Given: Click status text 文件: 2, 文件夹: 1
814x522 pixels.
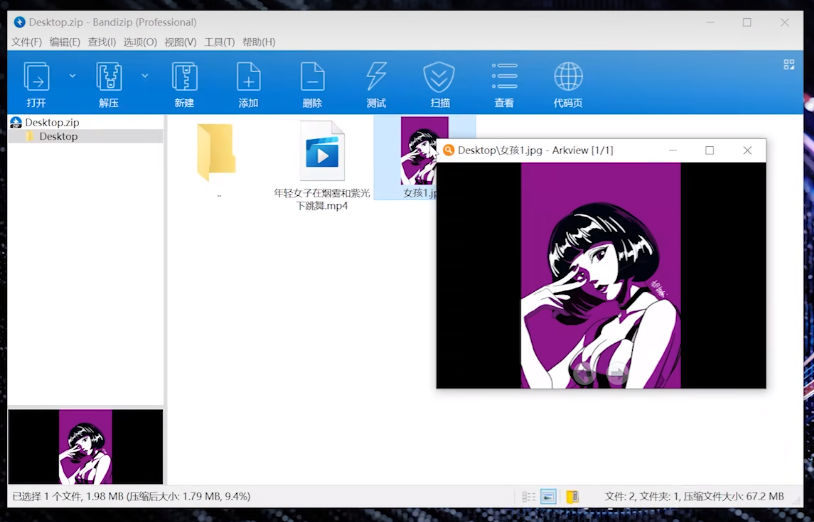Looking at the screenshot, I should pyautogui.click(x=643, y=497).
